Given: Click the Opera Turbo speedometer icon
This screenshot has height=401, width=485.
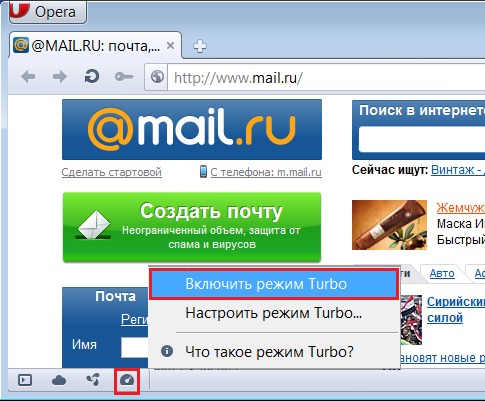Looking at the screenshot, I should click(x=127, y=380).
